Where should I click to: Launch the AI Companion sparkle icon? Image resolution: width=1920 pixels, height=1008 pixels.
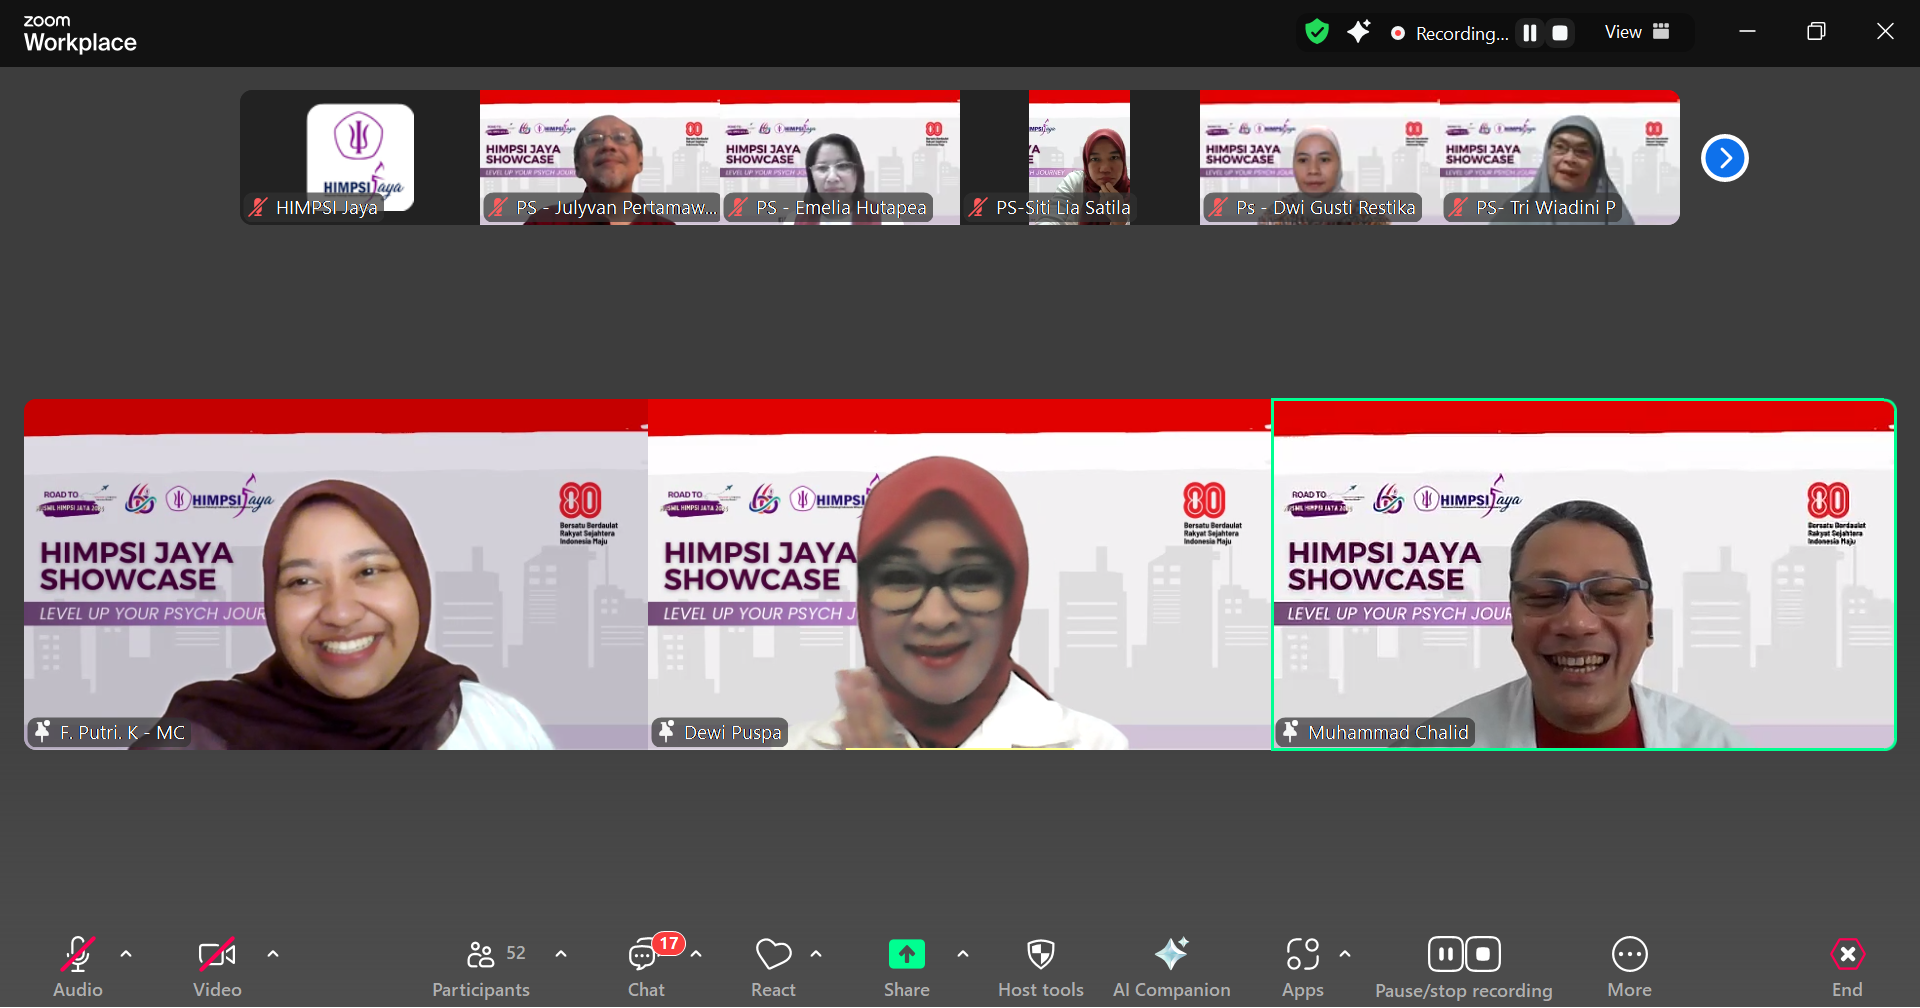pos(1172,954)
